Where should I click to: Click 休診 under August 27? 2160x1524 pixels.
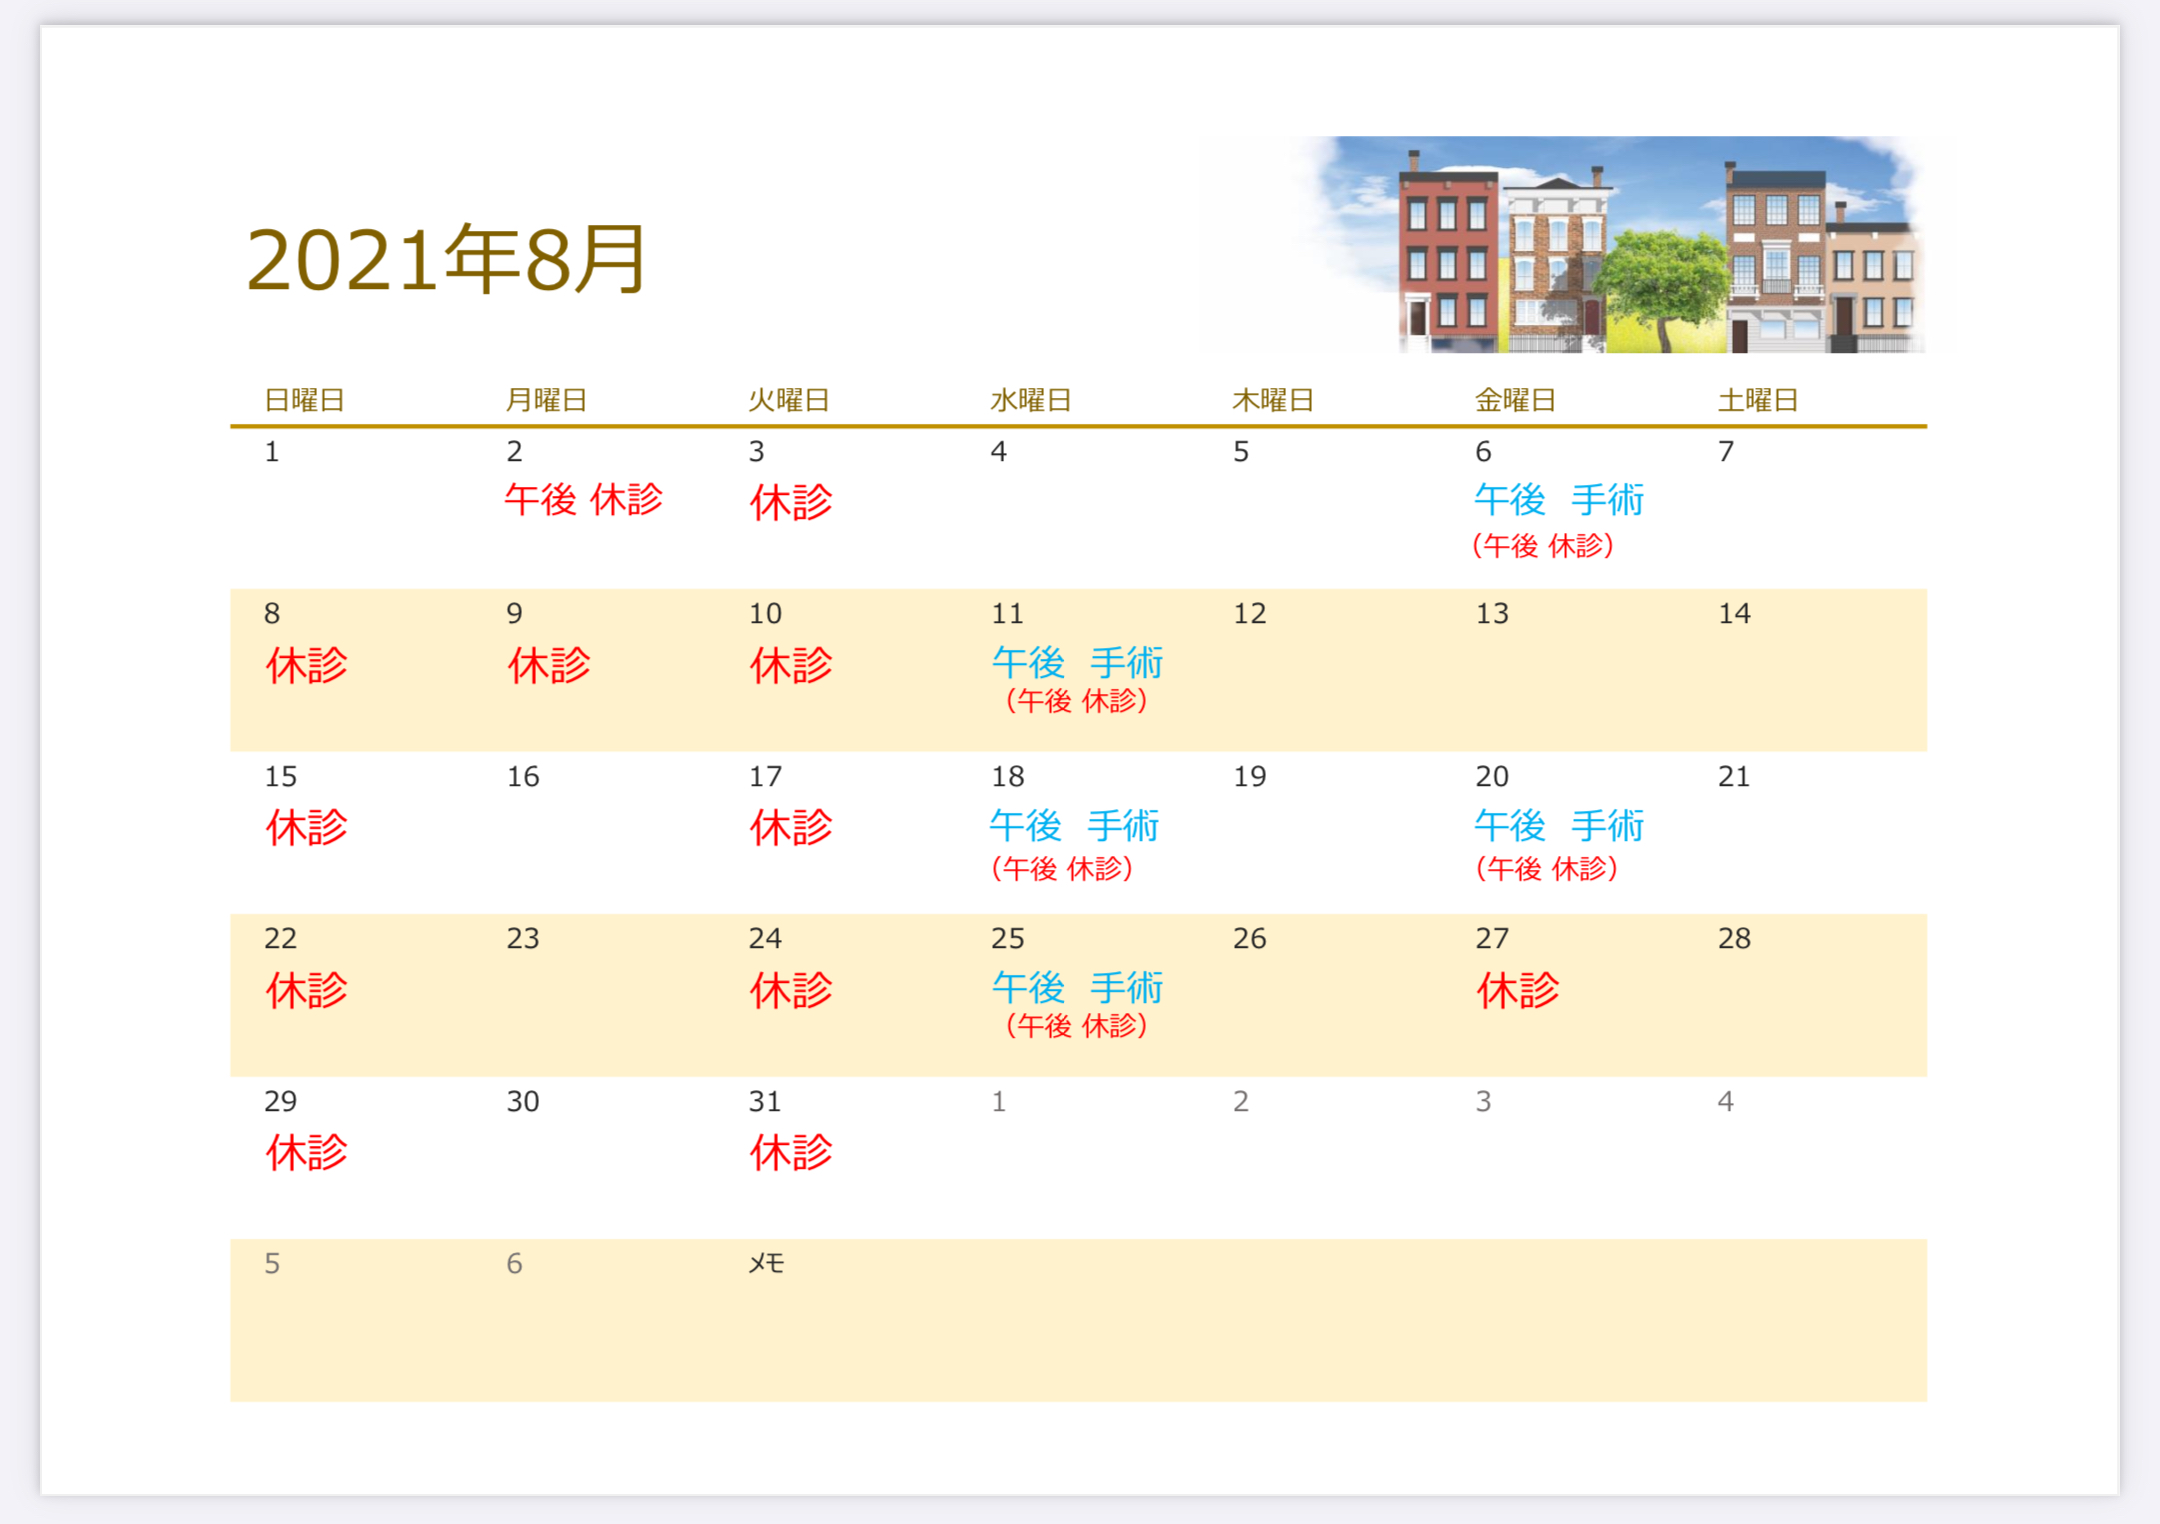[1518, 990]
